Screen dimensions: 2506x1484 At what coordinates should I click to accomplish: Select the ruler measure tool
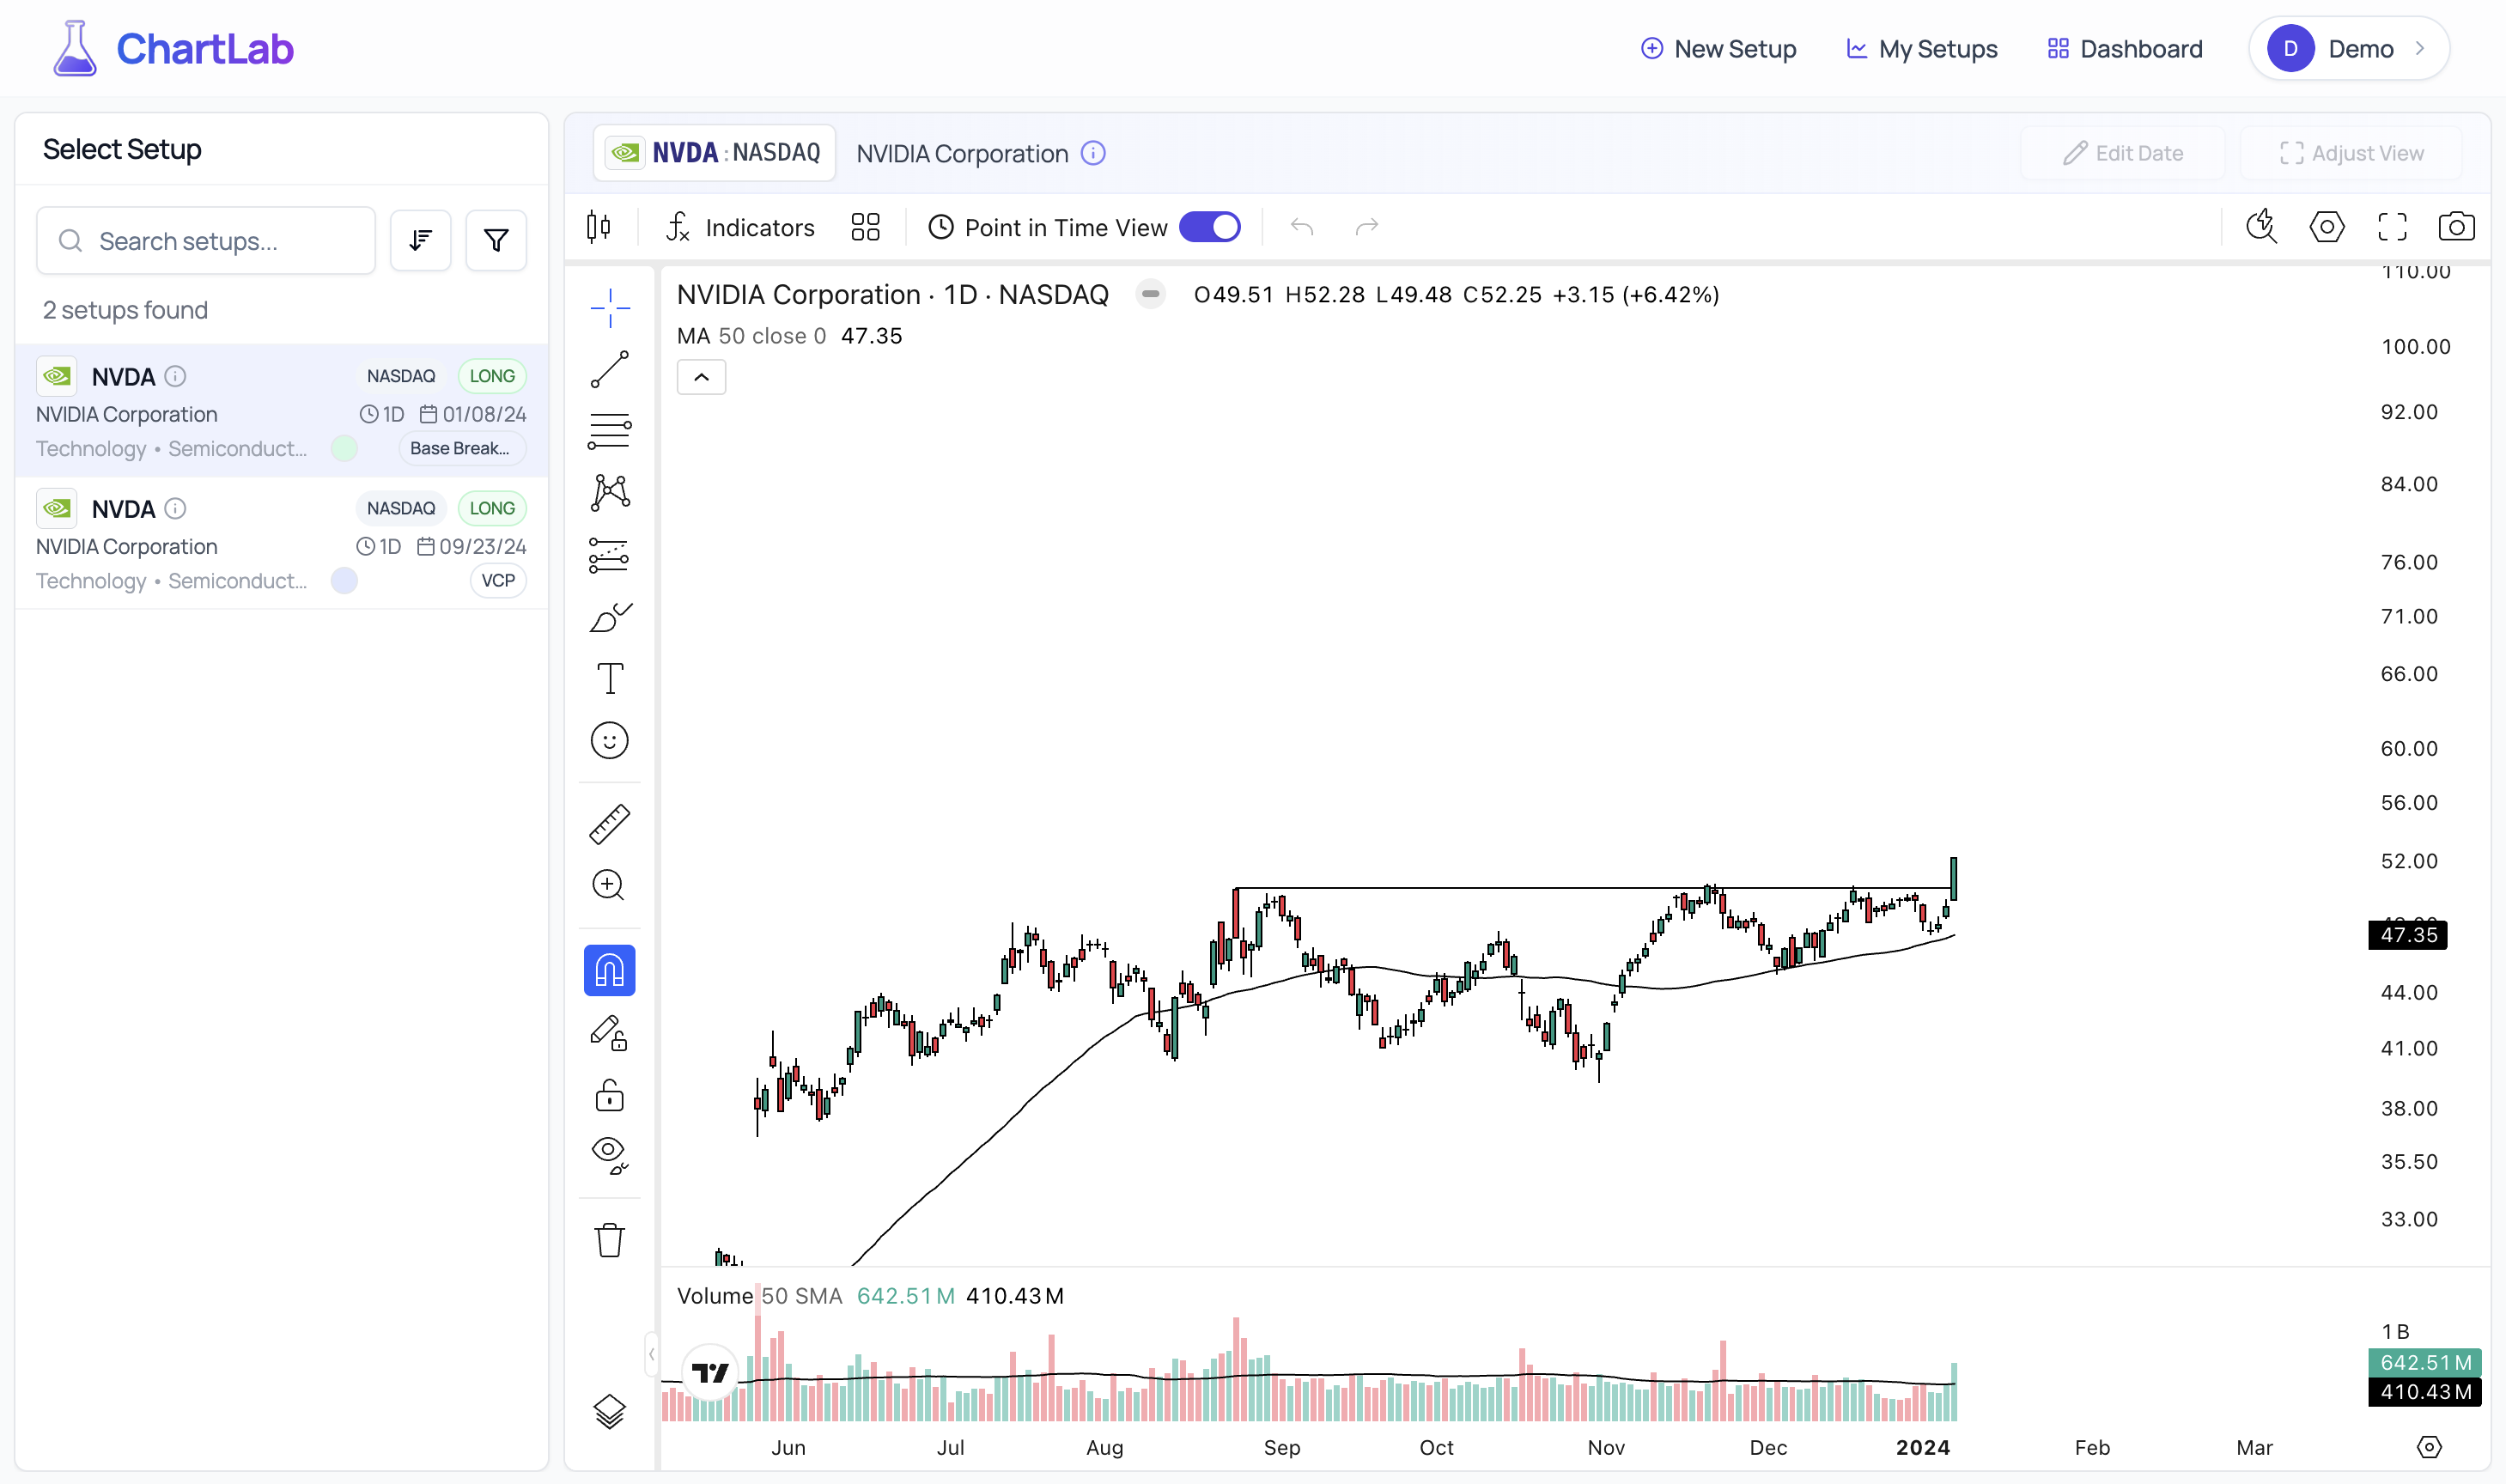pos(609,824)
